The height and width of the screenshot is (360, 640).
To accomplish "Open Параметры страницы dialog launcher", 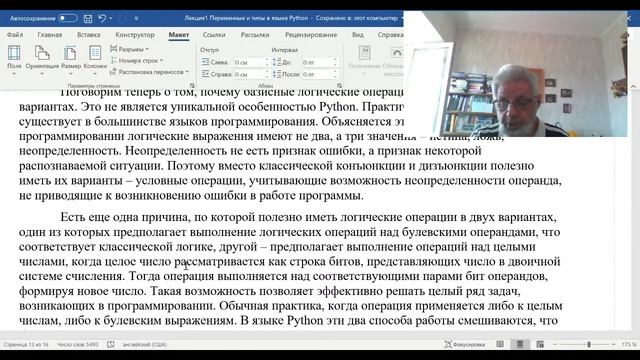I will (192, 86).
